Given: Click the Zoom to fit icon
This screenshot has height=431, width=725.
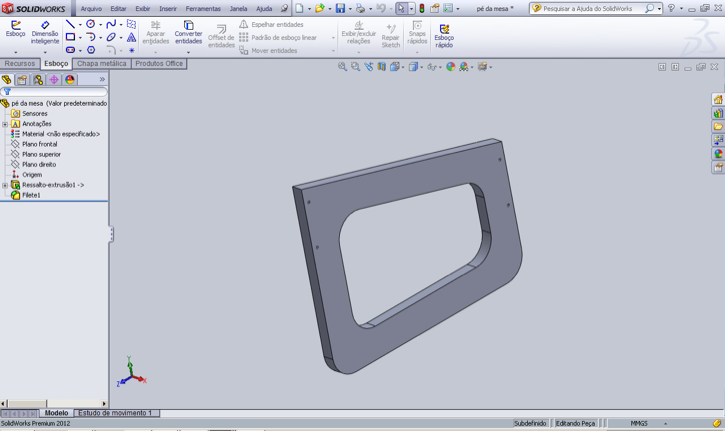Looking at the screenshot, I should 342,67.
